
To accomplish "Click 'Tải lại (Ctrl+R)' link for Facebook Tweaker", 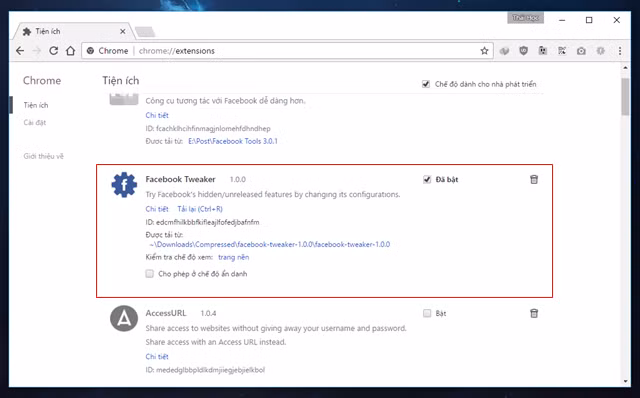I will tap(200, 209).
